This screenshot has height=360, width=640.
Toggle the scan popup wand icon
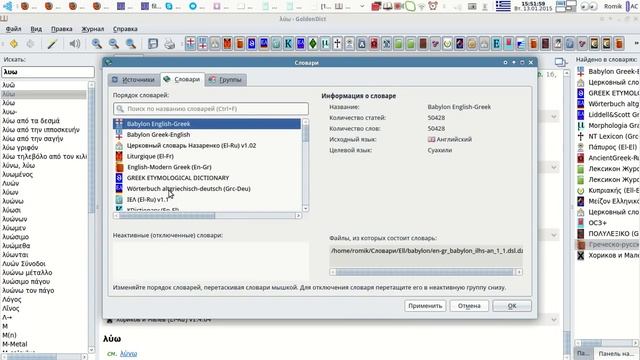coord(52,44)
